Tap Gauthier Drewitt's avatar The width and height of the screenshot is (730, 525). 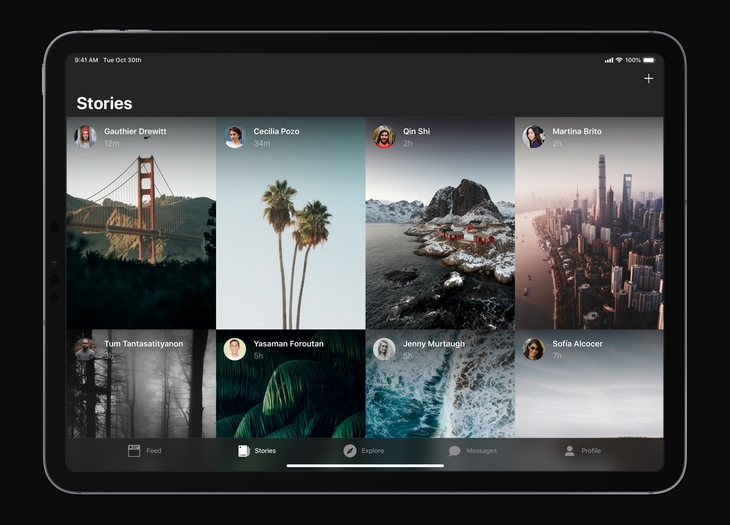pyautogui.click(x=85, y=137)
